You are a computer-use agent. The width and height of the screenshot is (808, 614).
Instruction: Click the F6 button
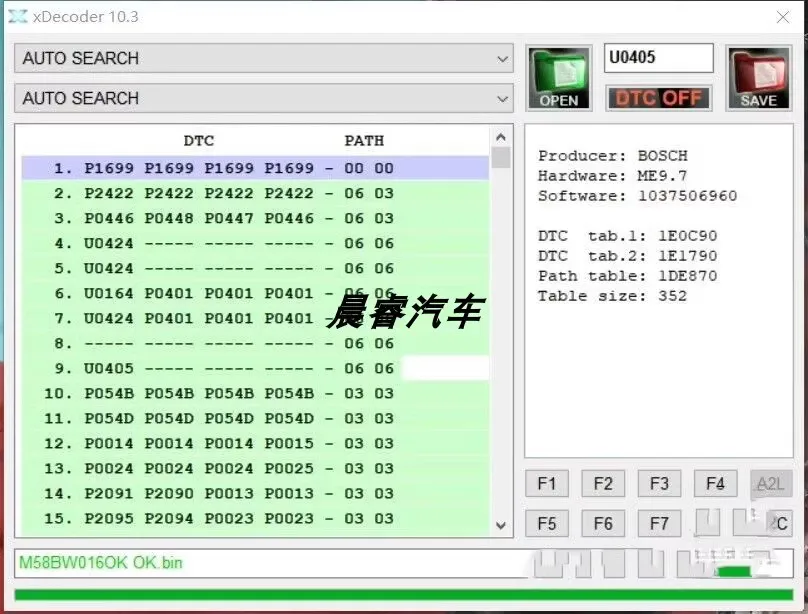pyautogui.click(x=603, y=523)
